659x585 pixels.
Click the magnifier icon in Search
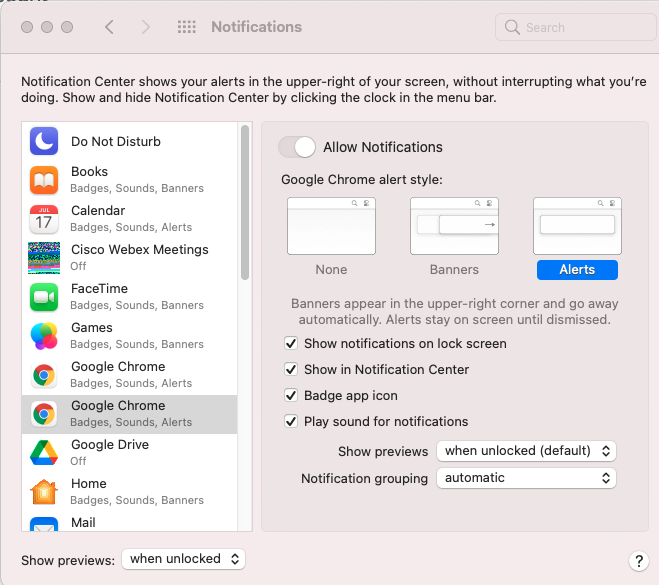[x=512, y=27]
